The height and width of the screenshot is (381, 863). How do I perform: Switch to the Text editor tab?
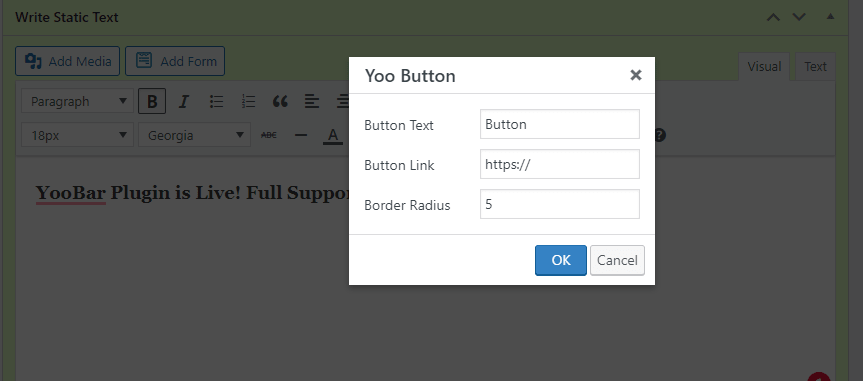coord(815,67)
